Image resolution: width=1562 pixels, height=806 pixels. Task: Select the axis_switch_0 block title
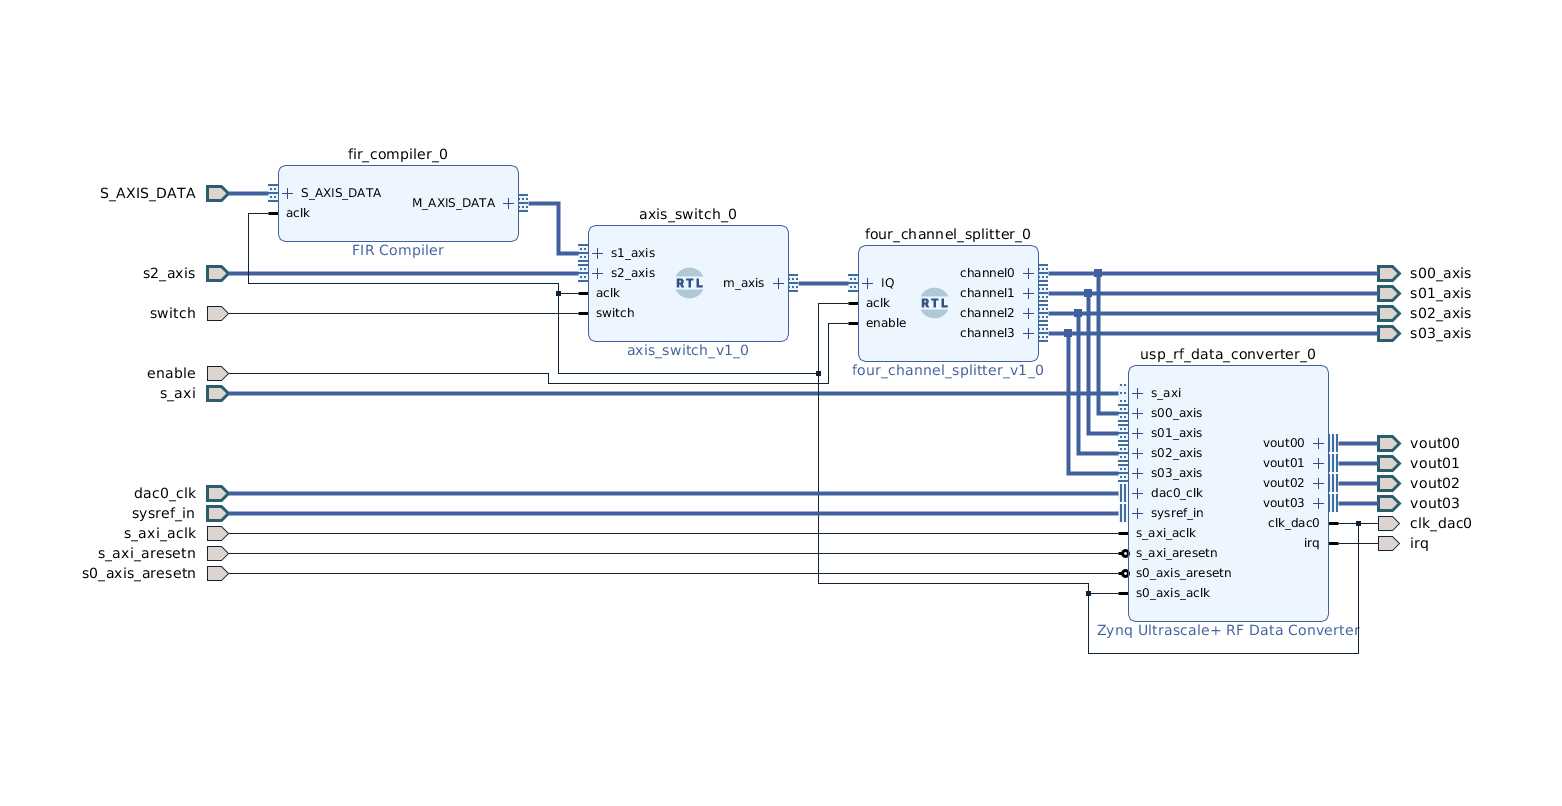coord(688,214)
